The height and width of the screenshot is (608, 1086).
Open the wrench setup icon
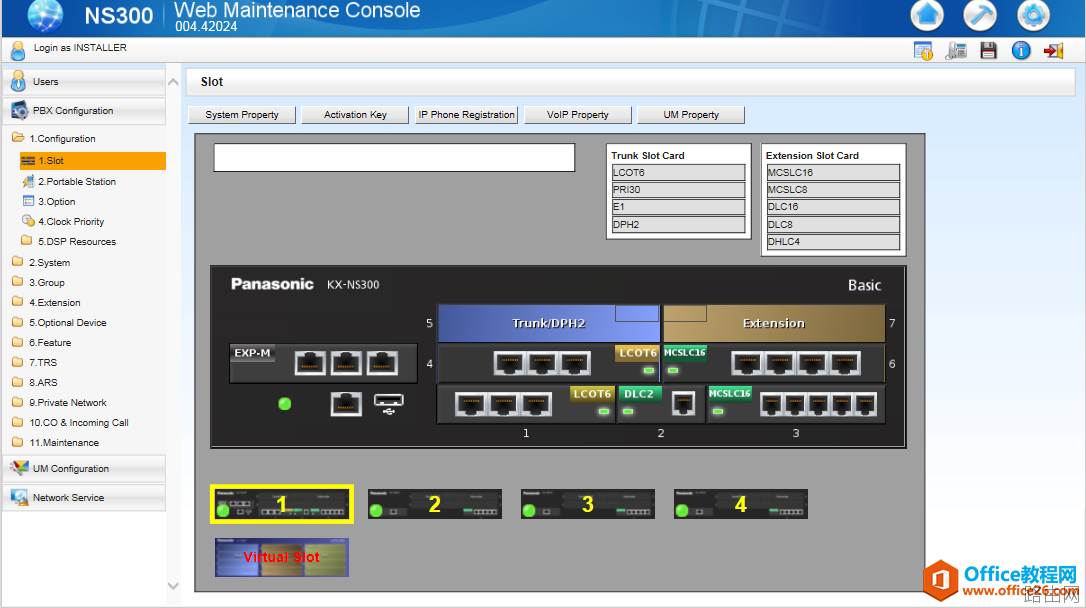click(980, 15)
